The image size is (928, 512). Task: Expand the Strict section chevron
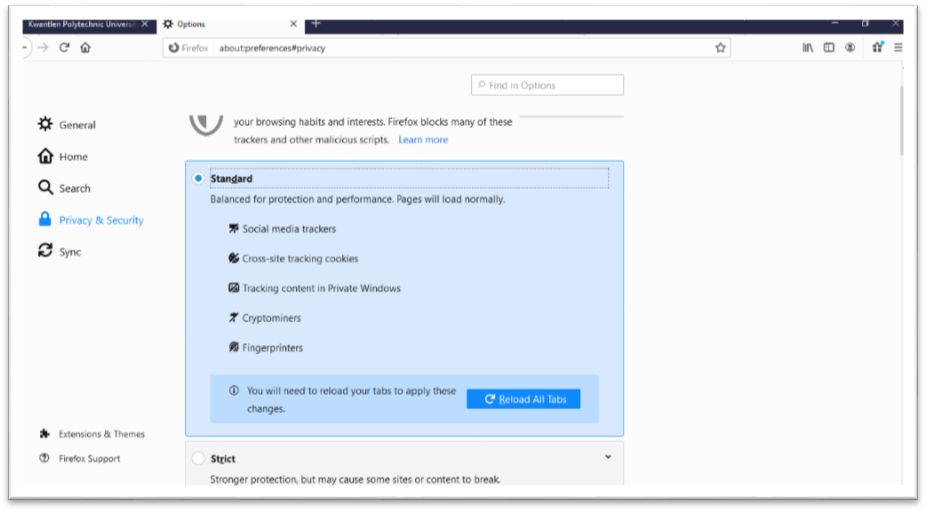pyautogui.click(x=608, y=457)
